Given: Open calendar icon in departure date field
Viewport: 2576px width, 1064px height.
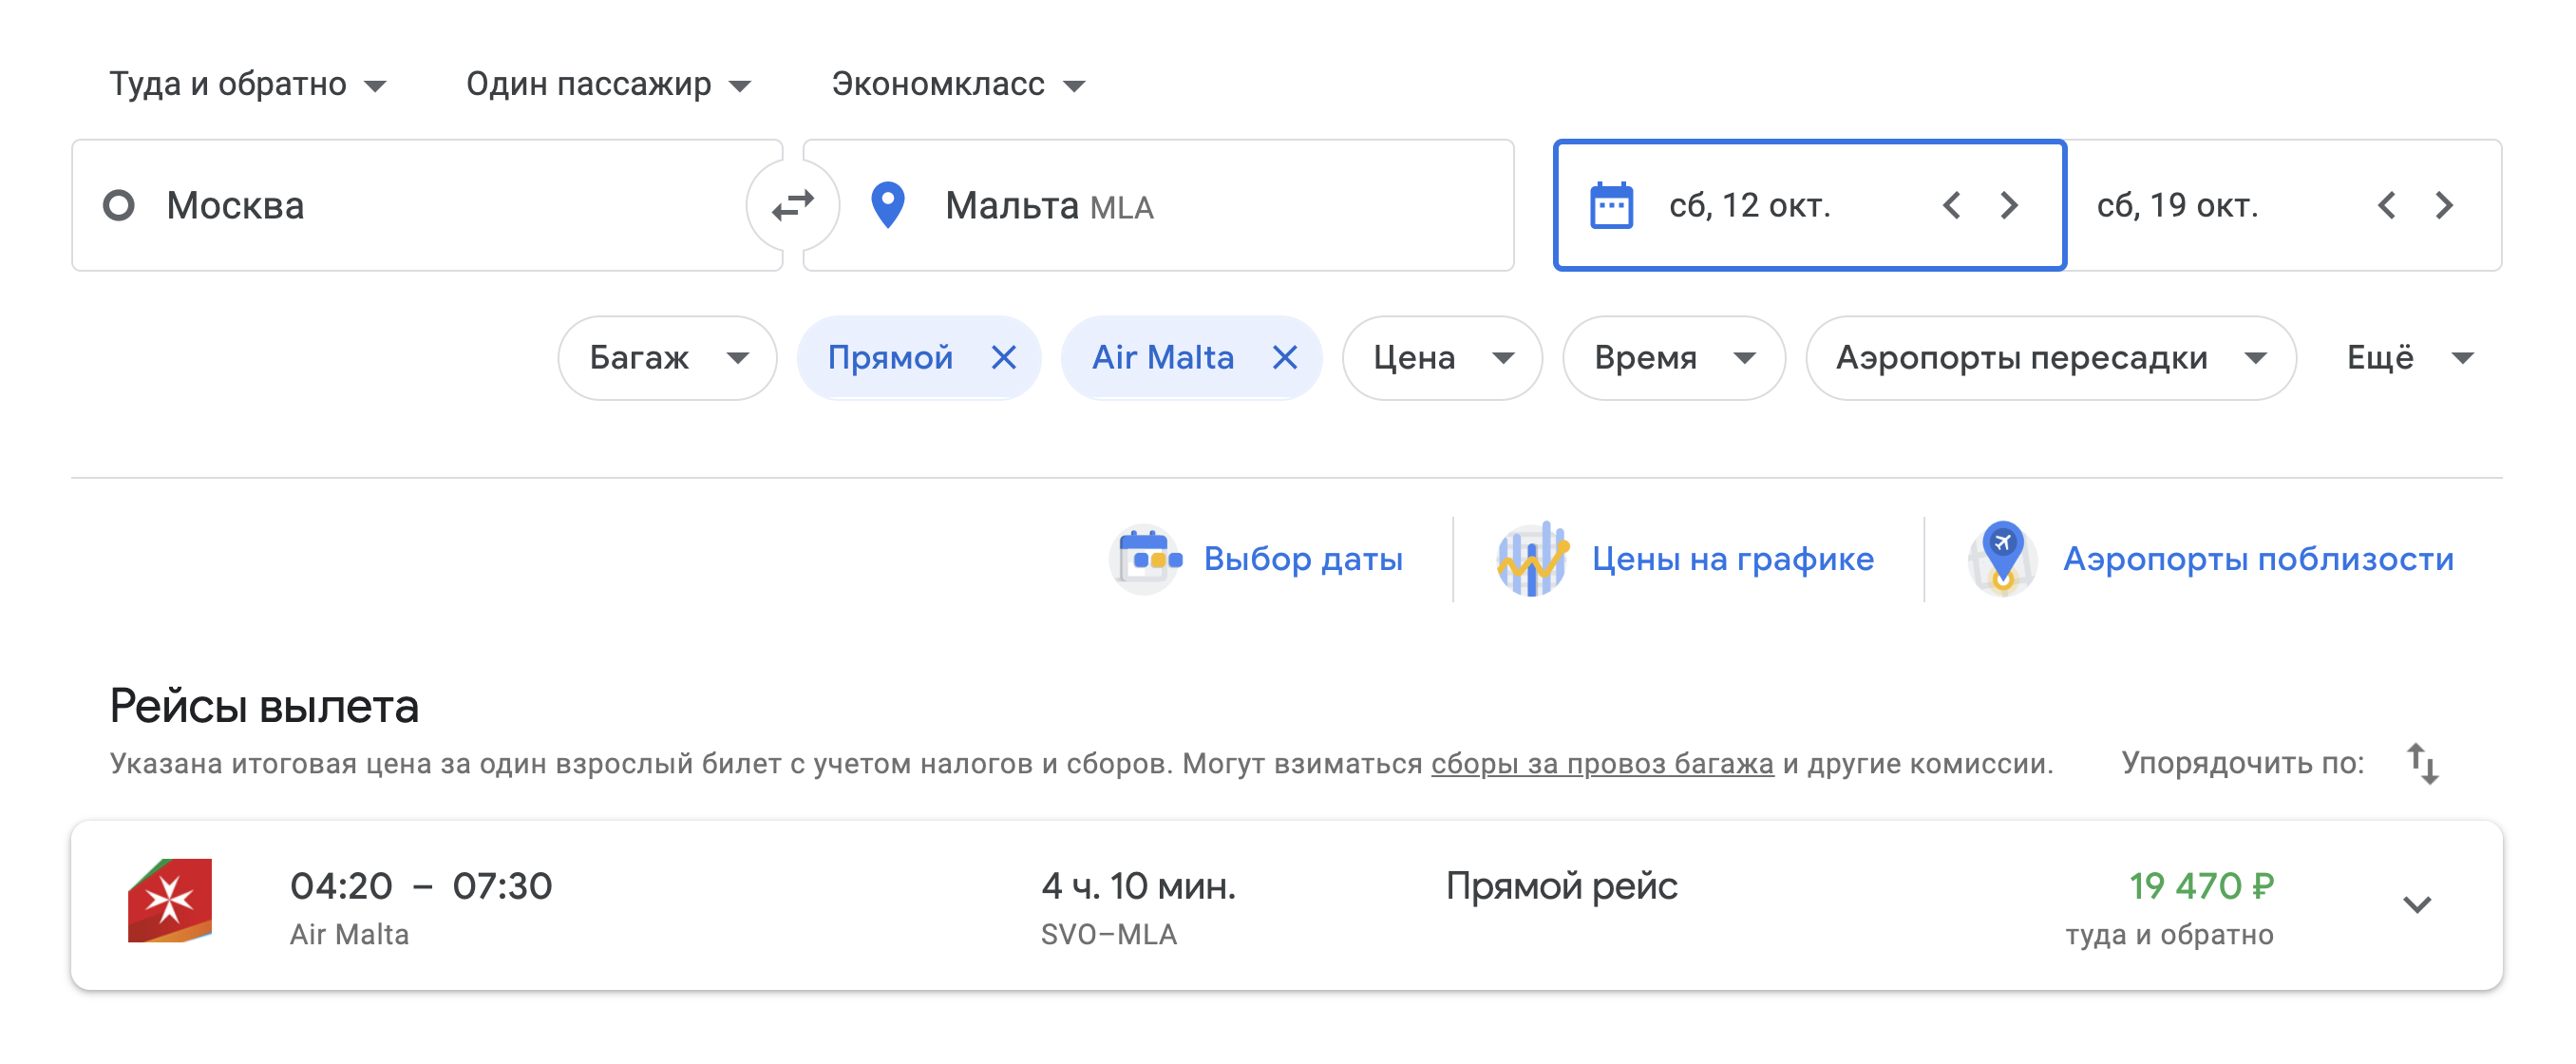Looking at the screenshot, I should (x=1611, y=205).
